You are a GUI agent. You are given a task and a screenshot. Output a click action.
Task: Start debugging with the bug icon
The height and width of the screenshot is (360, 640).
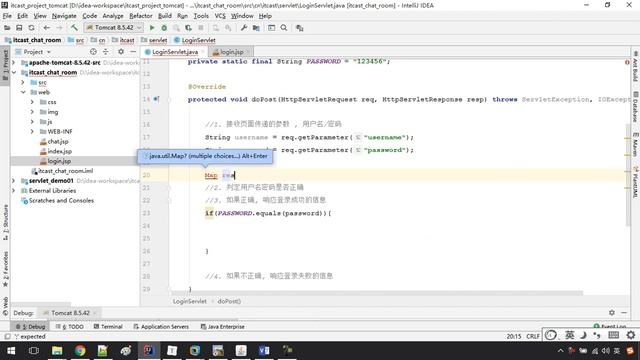164,28
